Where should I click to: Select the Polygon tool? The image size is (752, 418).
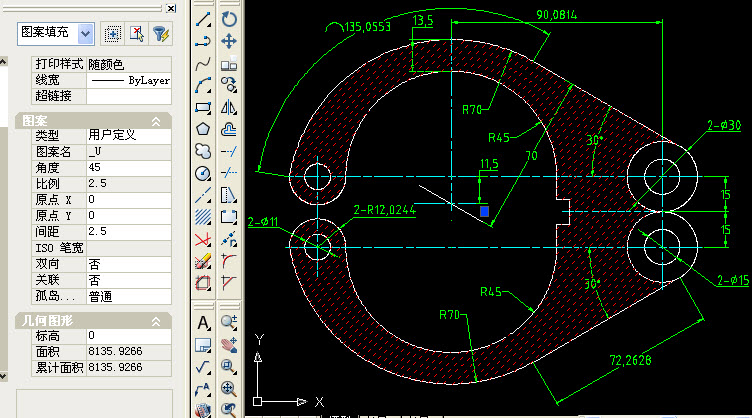[x=203, y=129]
